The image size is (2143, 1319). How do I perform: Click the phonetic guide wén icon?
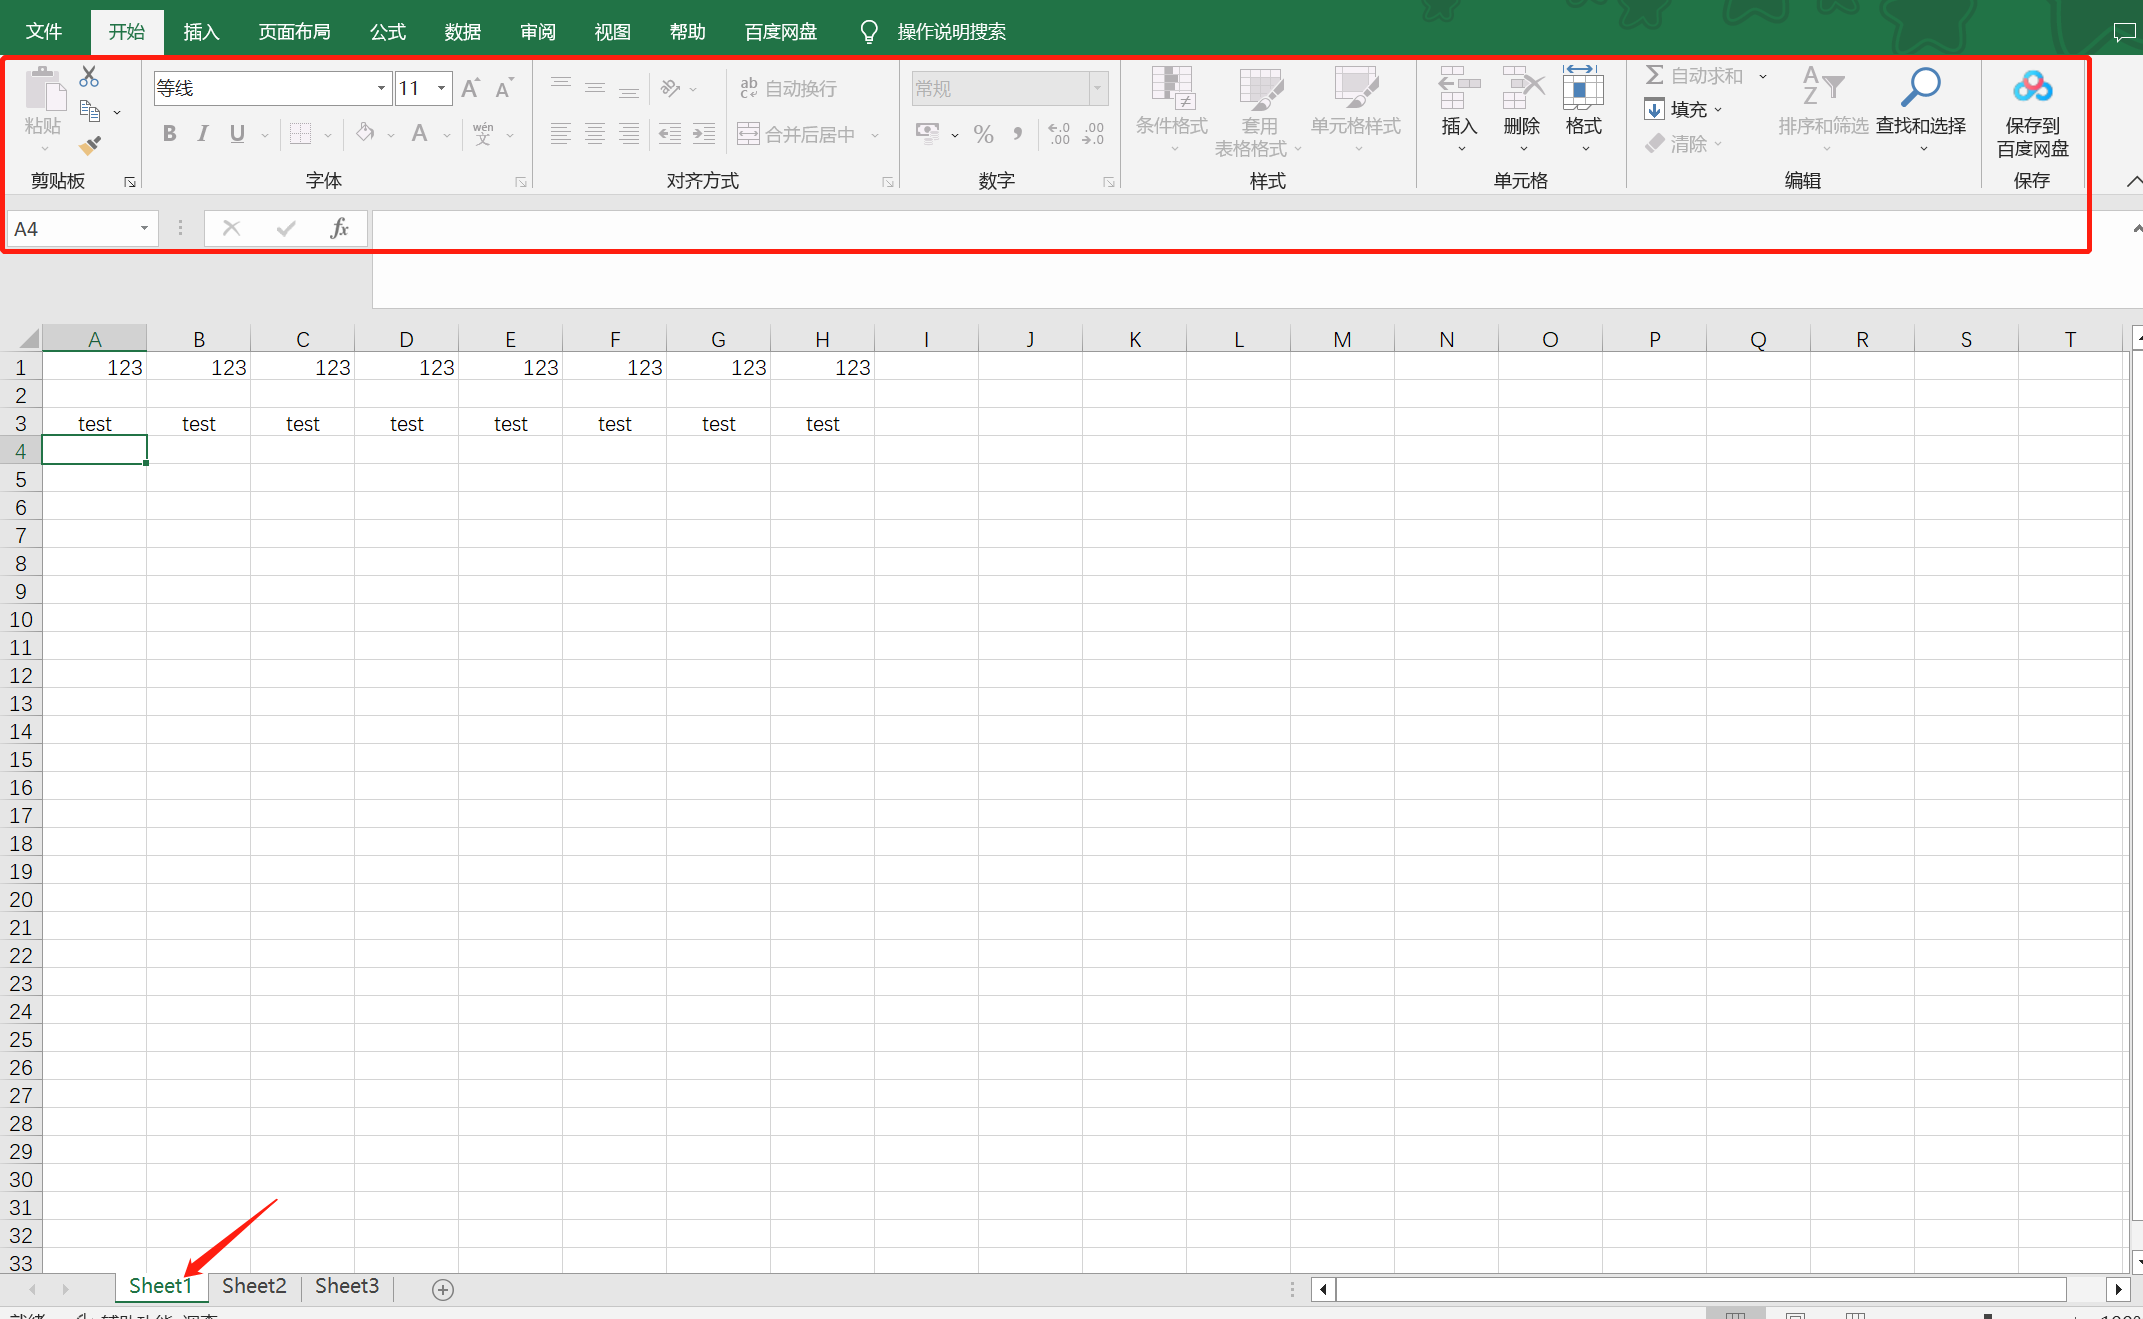click(483, 134)
